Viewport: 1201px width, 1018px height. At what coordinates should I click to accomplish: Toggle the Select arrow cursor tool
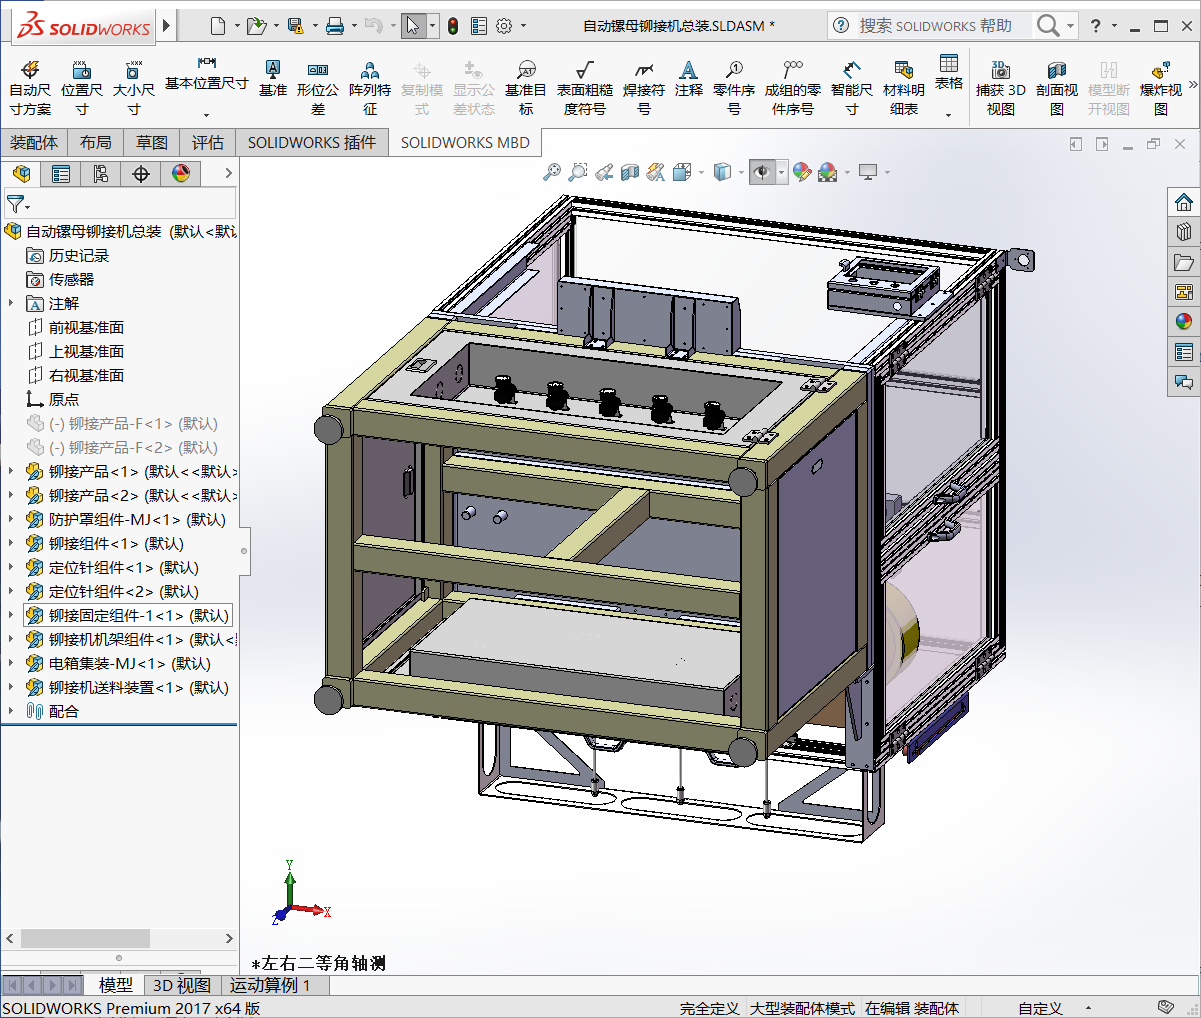point(413,26)
